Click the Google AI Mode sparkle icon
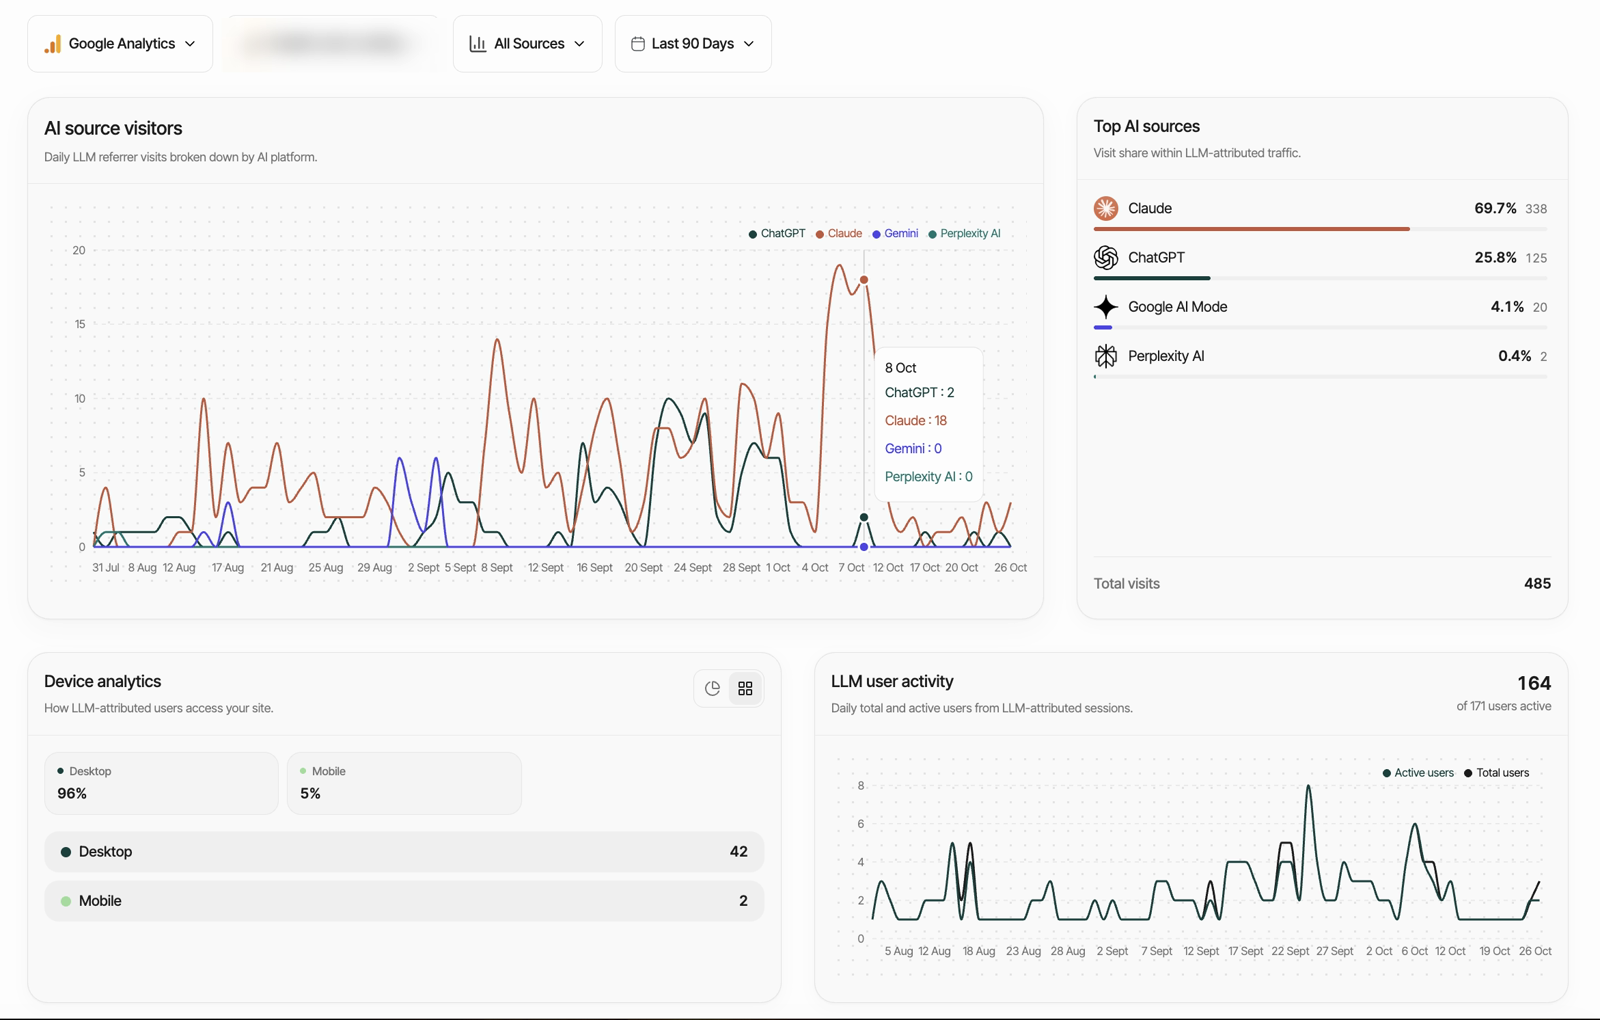The width and height of the screenshot is (1600, 1020). point(1105,306)
